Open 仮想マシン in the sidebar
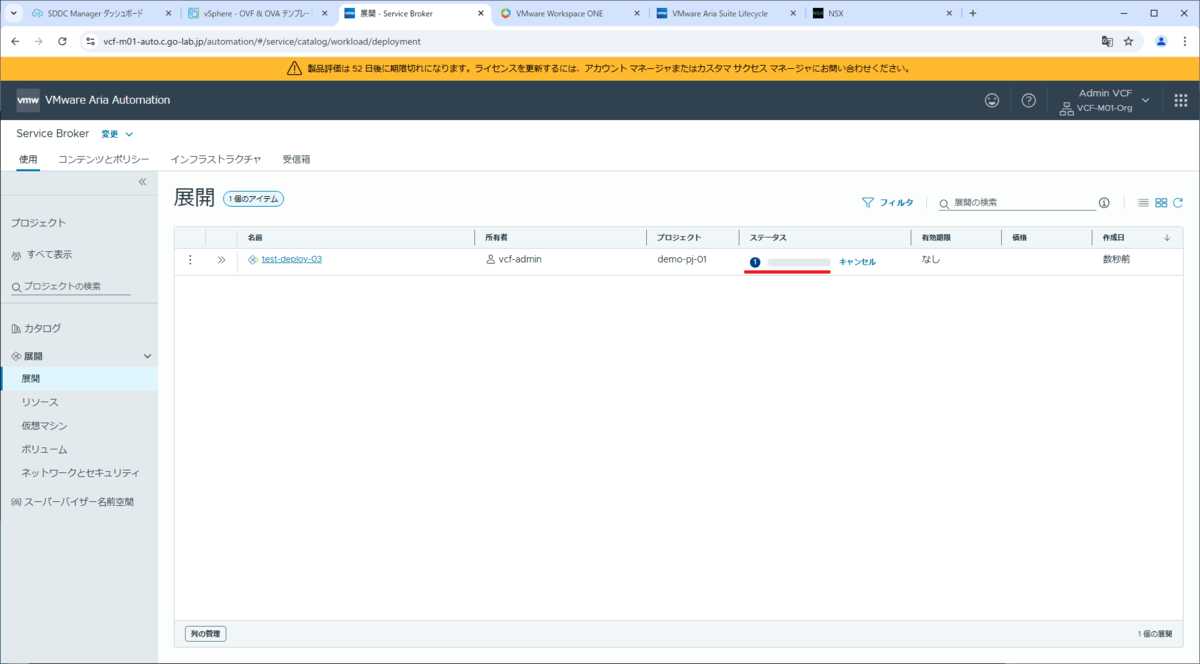 44,426
